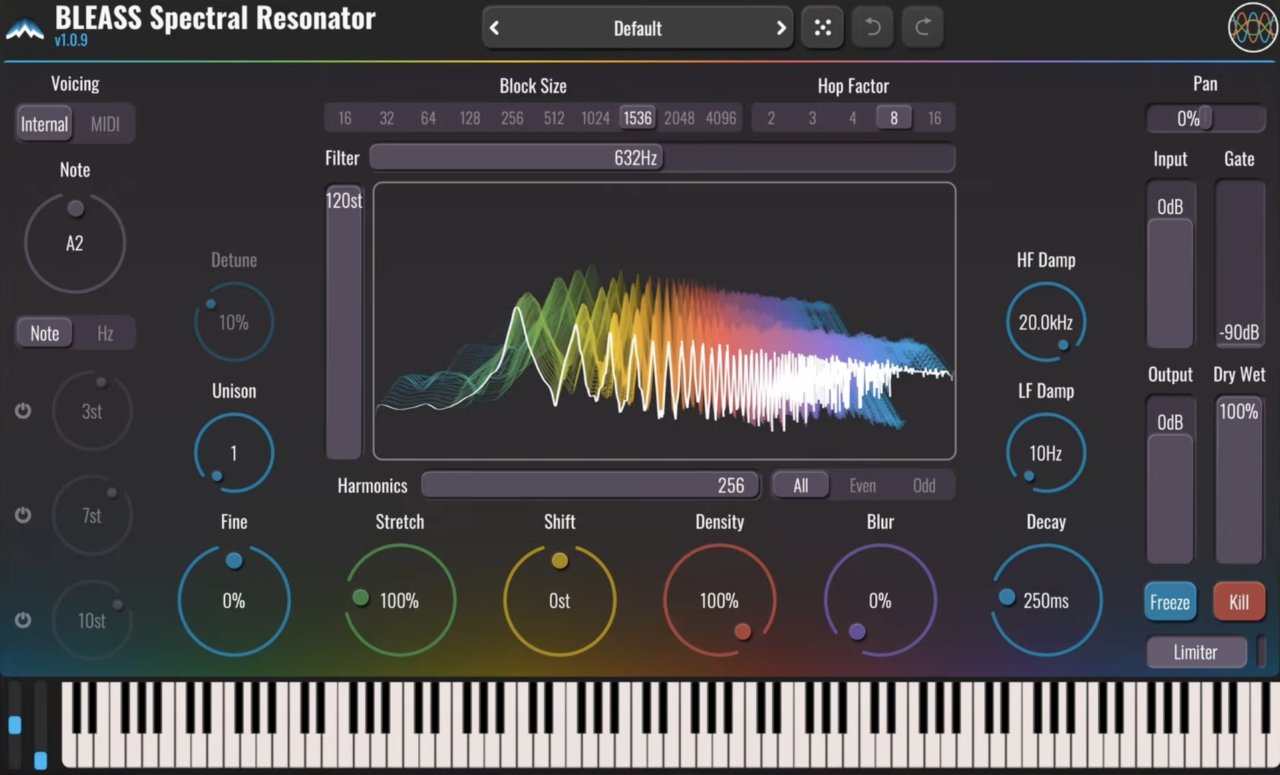The image size is (1280, 775).
Task: Select Internal voicing mode
Action: 45,124
